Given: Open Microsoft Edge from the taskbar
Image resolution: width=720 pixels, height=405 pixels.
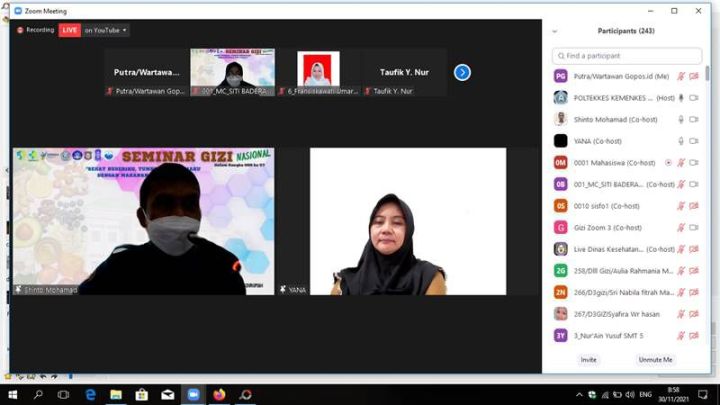Looking at the screenshot, I should [90, 394].
